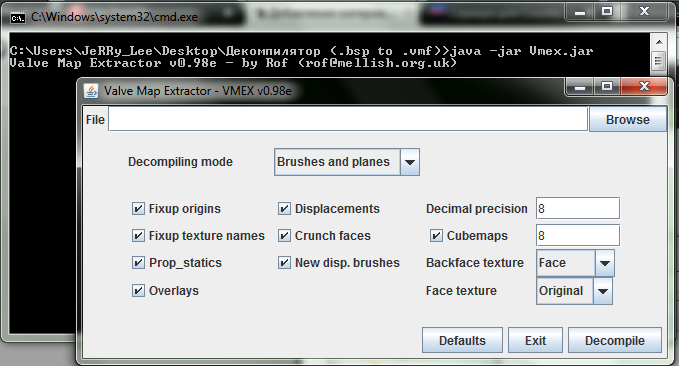This screenshot has height=366, width=679.
Task: Maximize the cmd.exe window
Action: [607, 12]
